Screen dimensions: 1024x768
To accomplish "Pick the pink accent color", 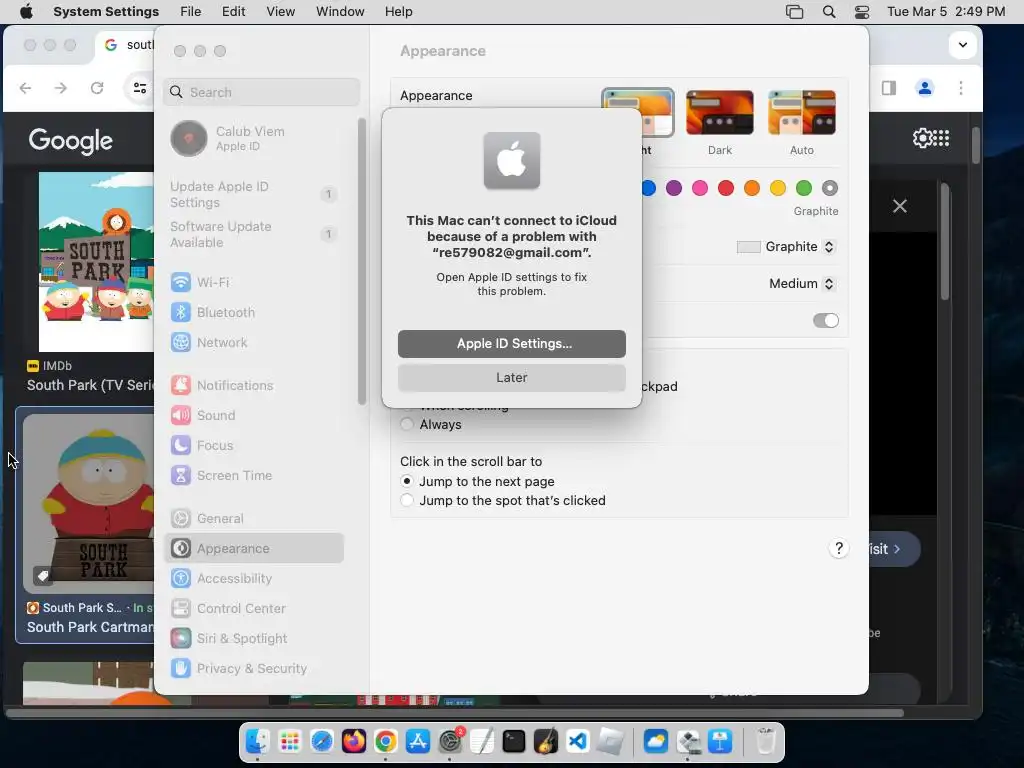I will point(700,188).
